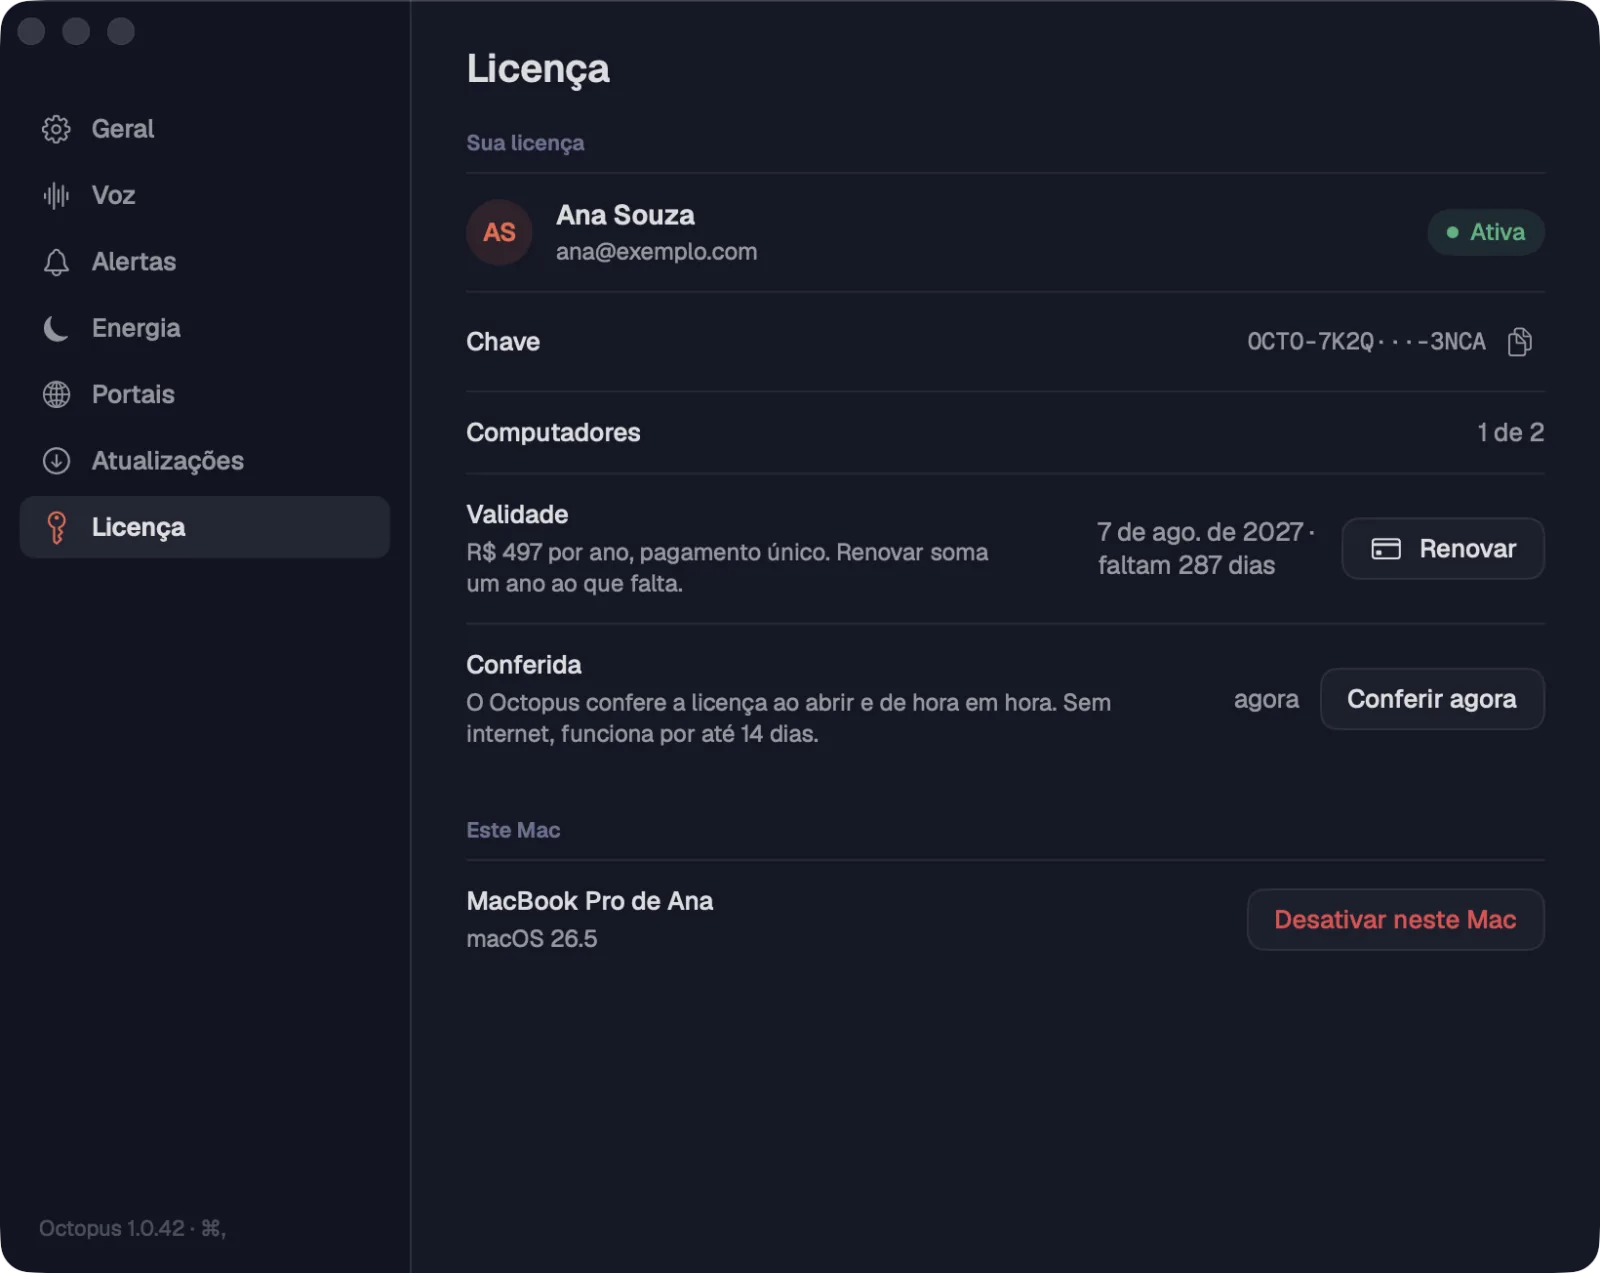The height and width of the screenshot is (1273, 1600).
Task: Open the Atualizações section
Action: coord(204,461)
